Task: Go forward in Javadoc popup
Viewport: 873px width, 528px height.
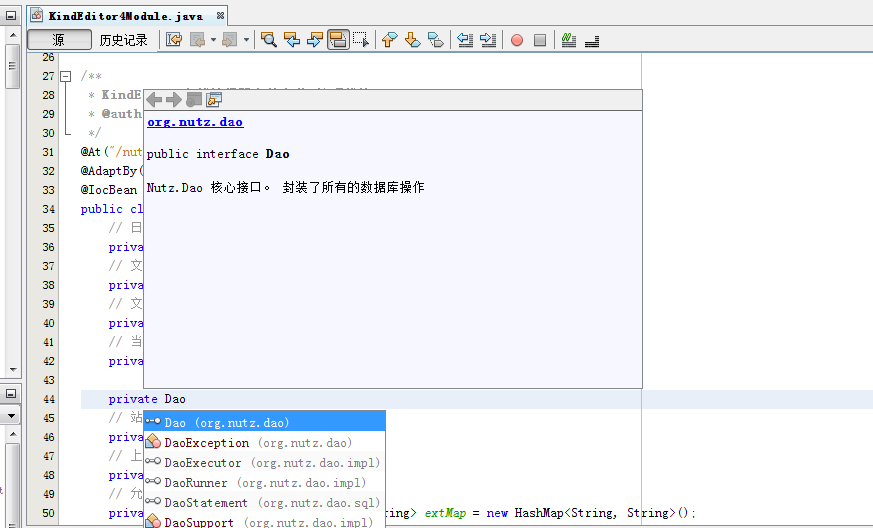Action: [174, 100]
